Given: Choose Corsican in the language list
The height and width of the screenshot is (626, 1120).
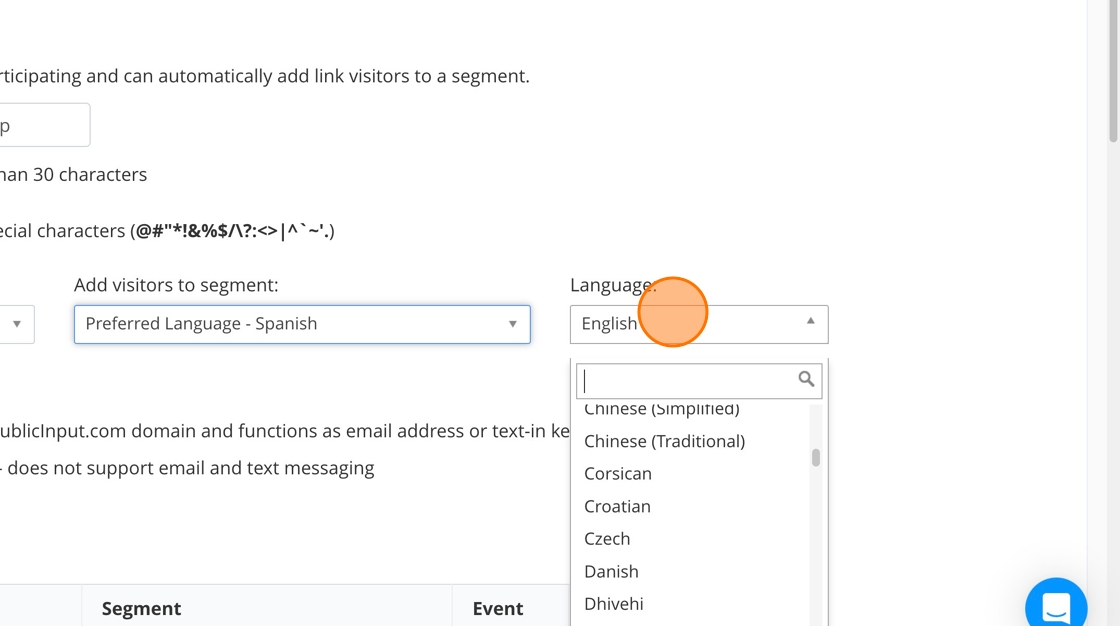Looking at the screenshot, I should (x=618, y=474).
